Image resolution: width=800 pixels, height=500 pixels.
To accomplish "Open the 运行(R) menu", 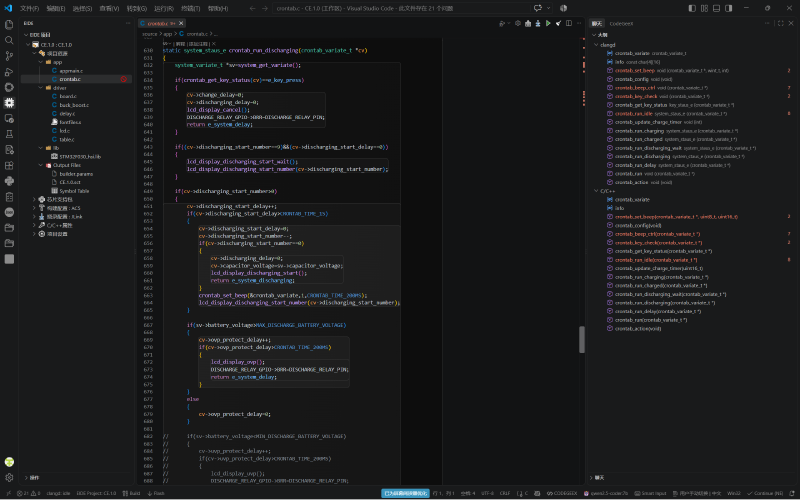I will (164, 9).
